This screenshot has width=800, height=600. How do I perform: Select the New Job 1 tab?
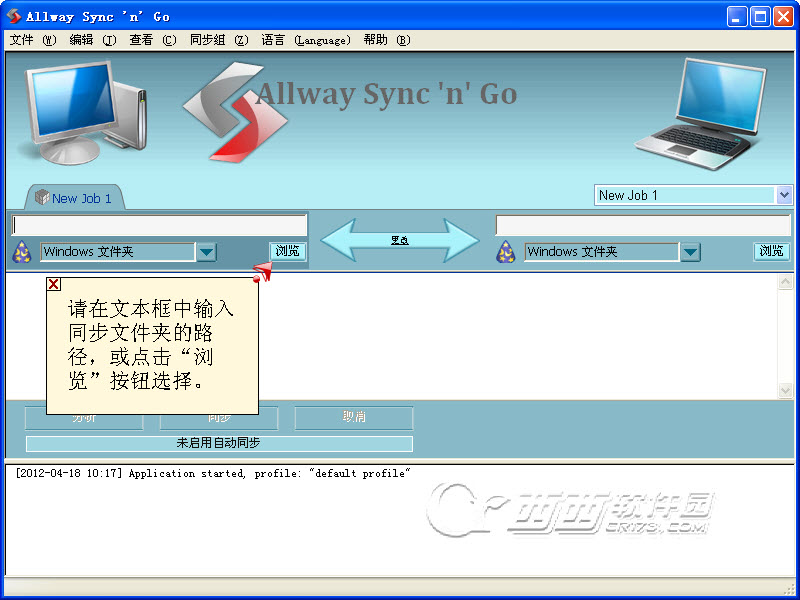[x=75, y=198]
